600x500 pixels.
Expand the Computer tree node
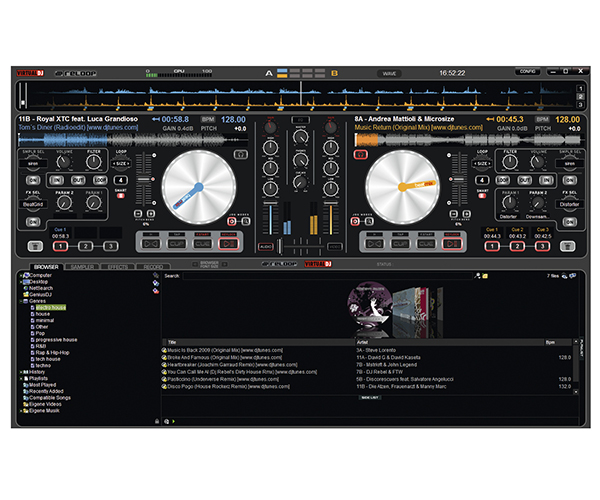pyautogui.click(x=21, y=275)
